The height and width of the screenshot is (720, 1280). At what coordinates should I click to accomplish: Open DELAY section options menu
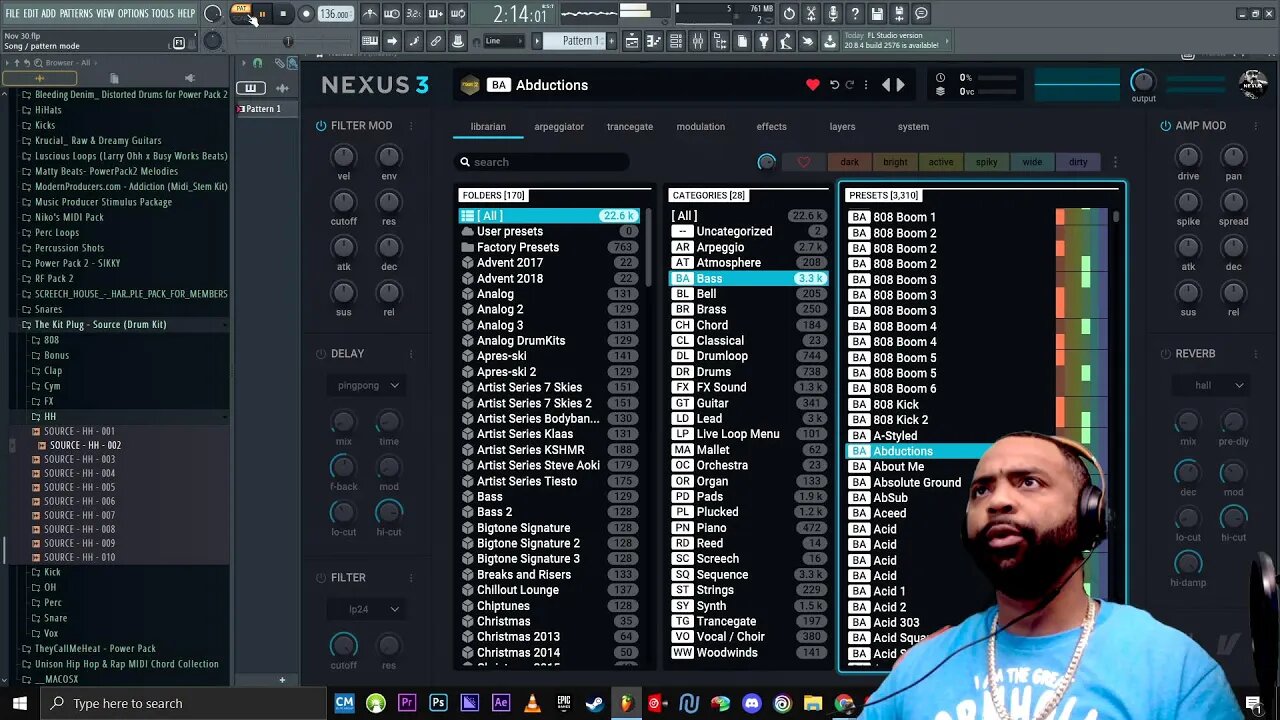(x=410, y=354)
